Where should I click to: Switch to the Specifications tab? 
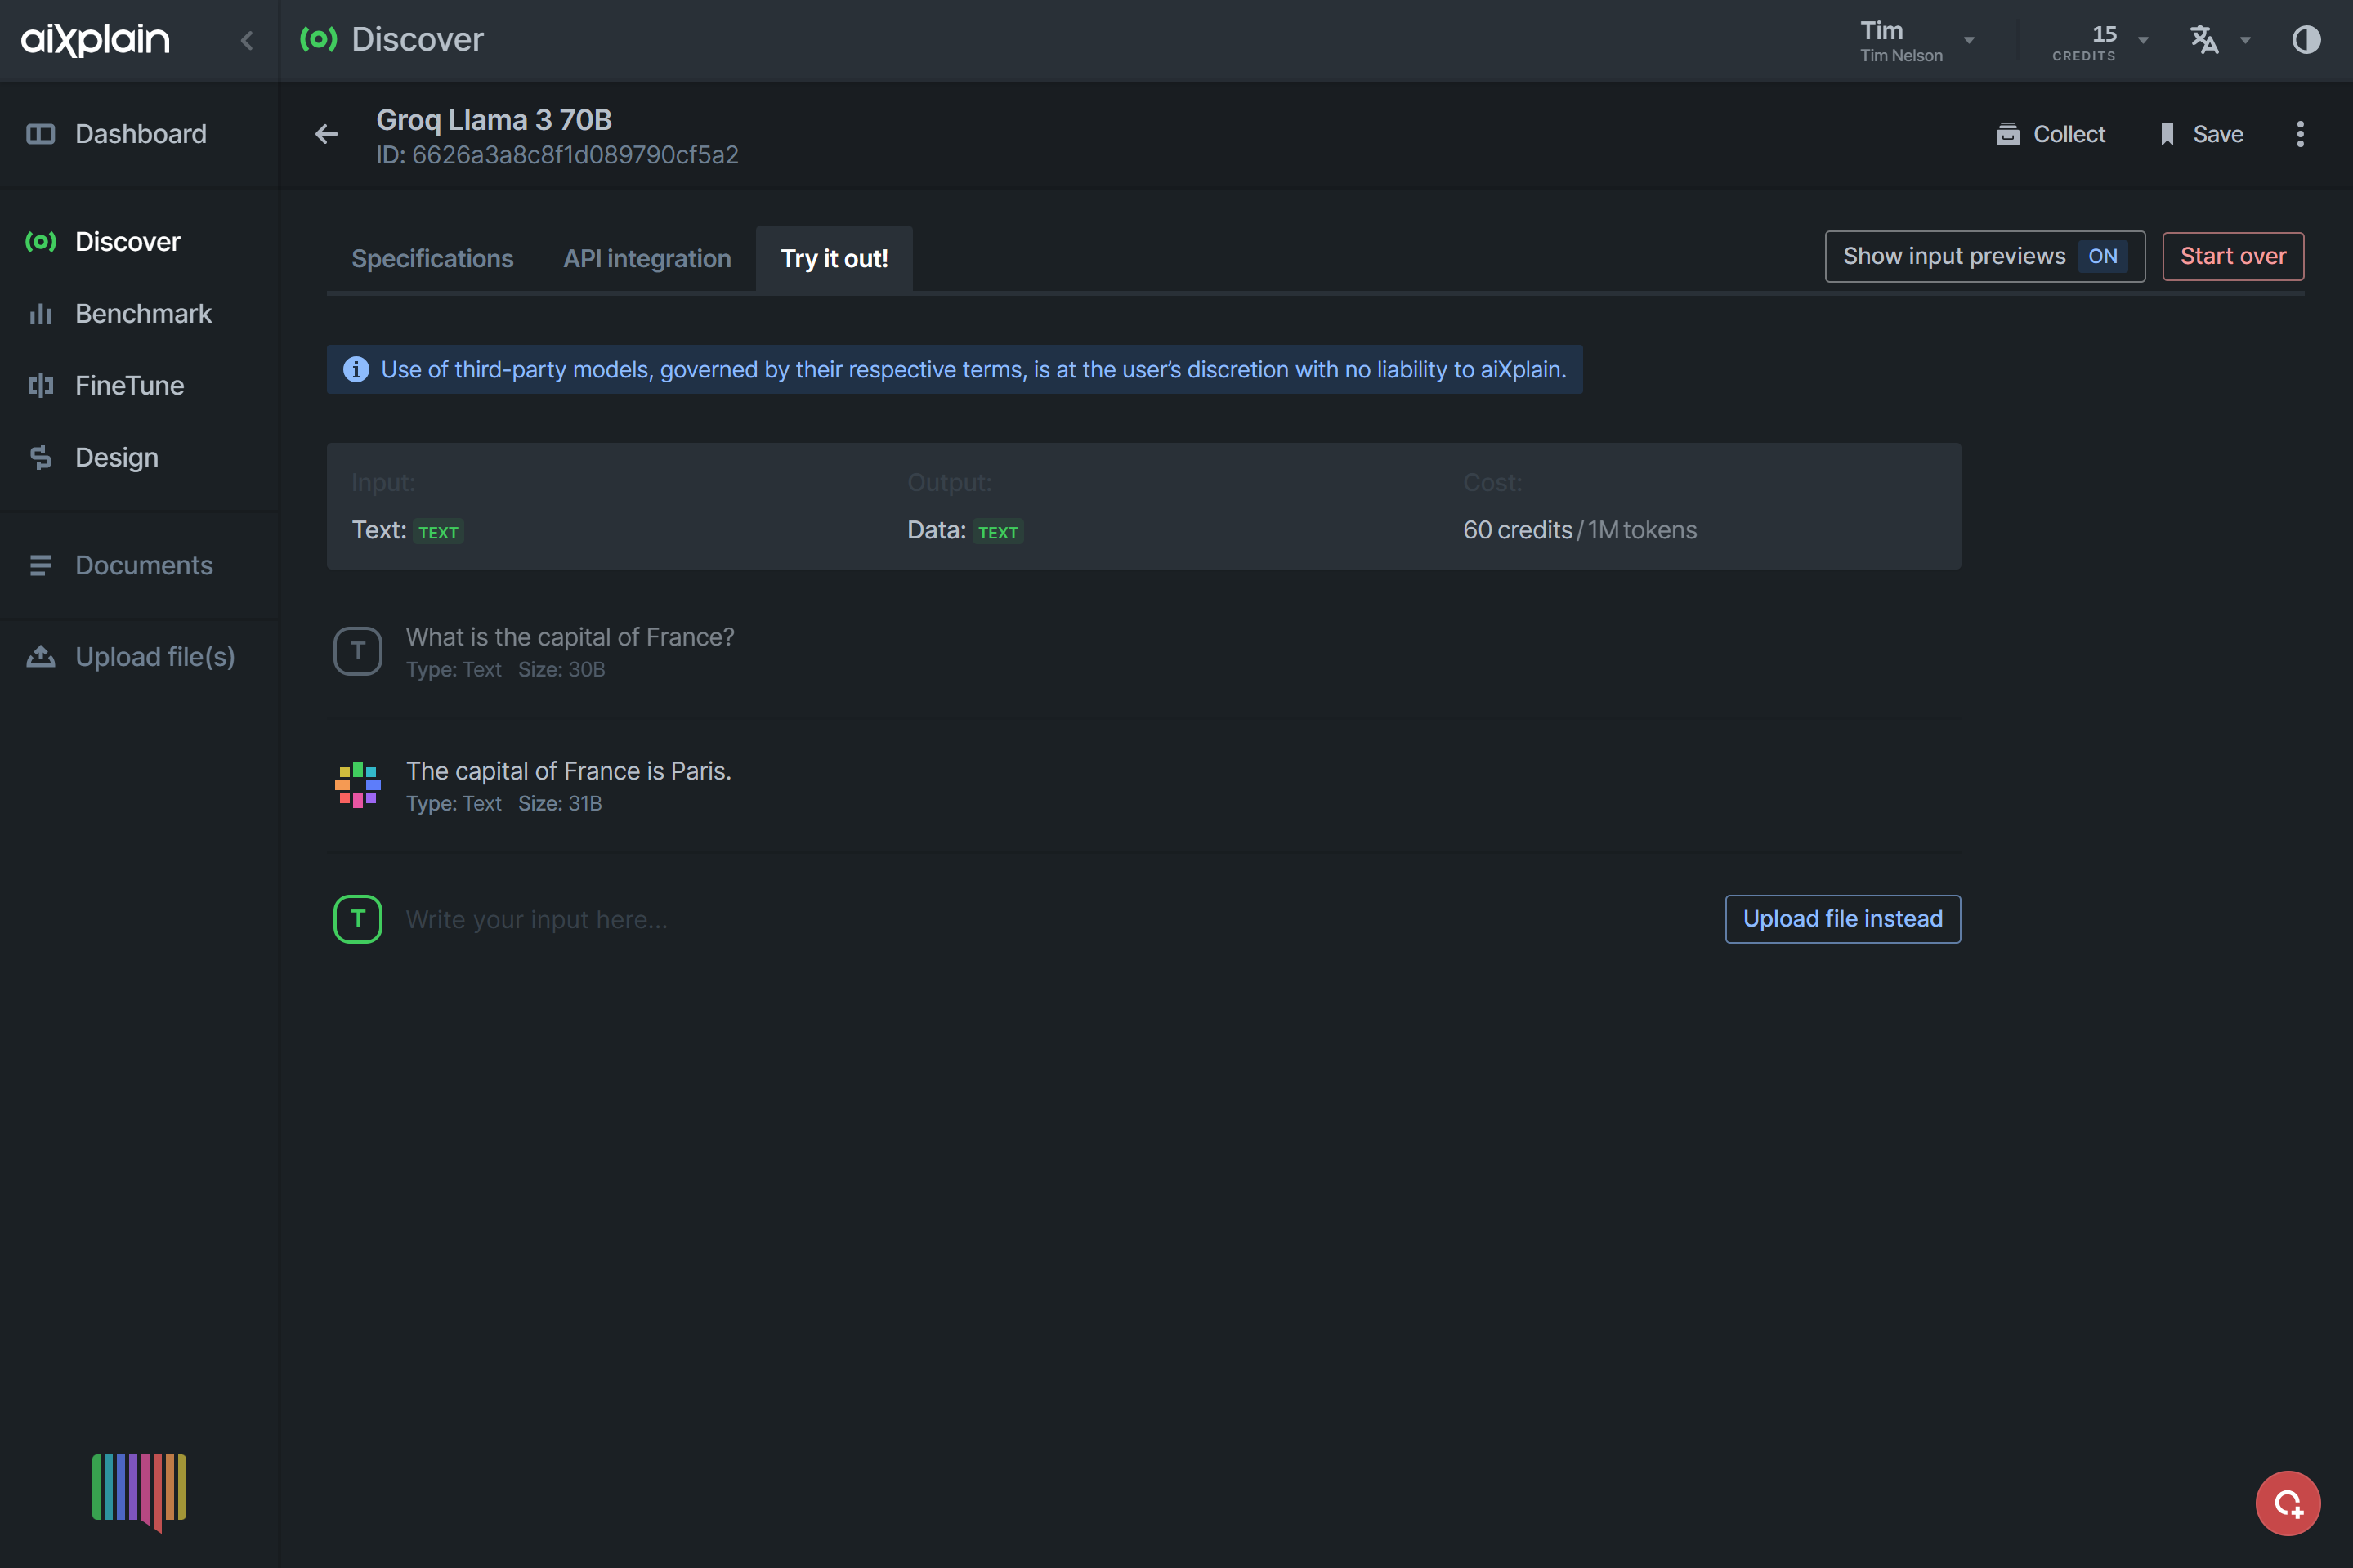(432, 259)
